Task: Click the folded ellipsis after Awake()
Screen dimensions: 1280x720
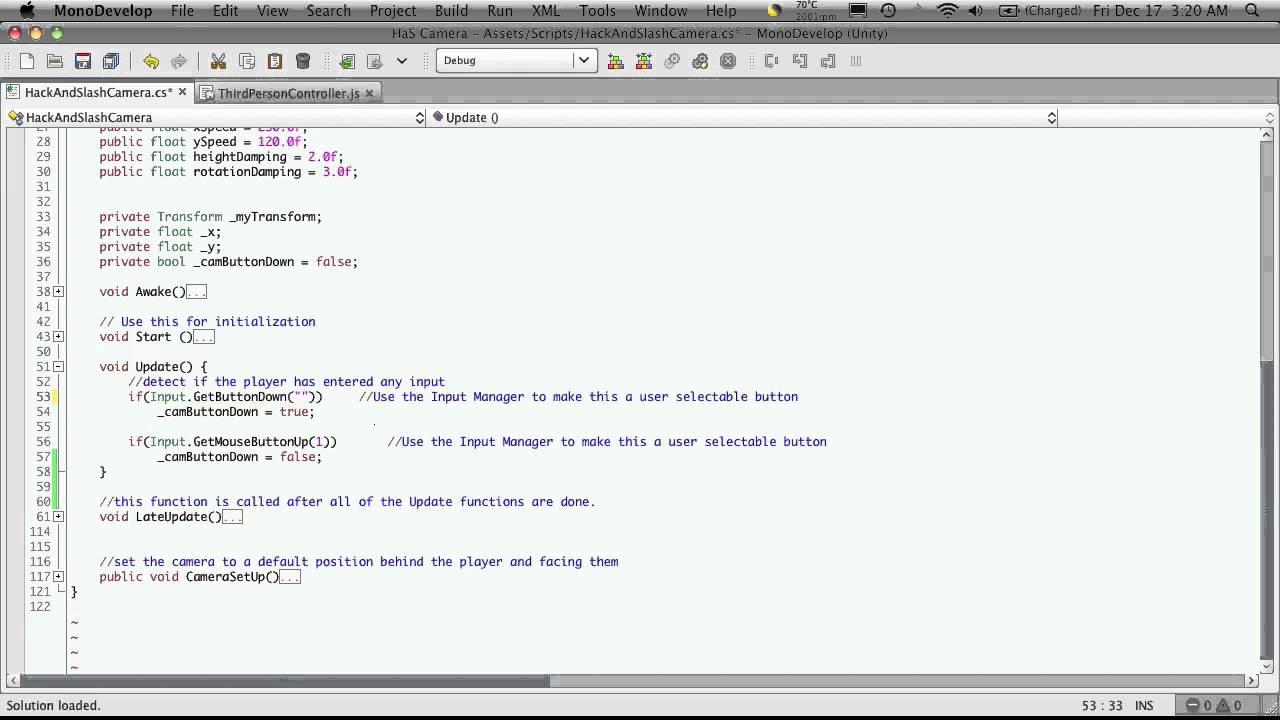Action: click(196, 292)
